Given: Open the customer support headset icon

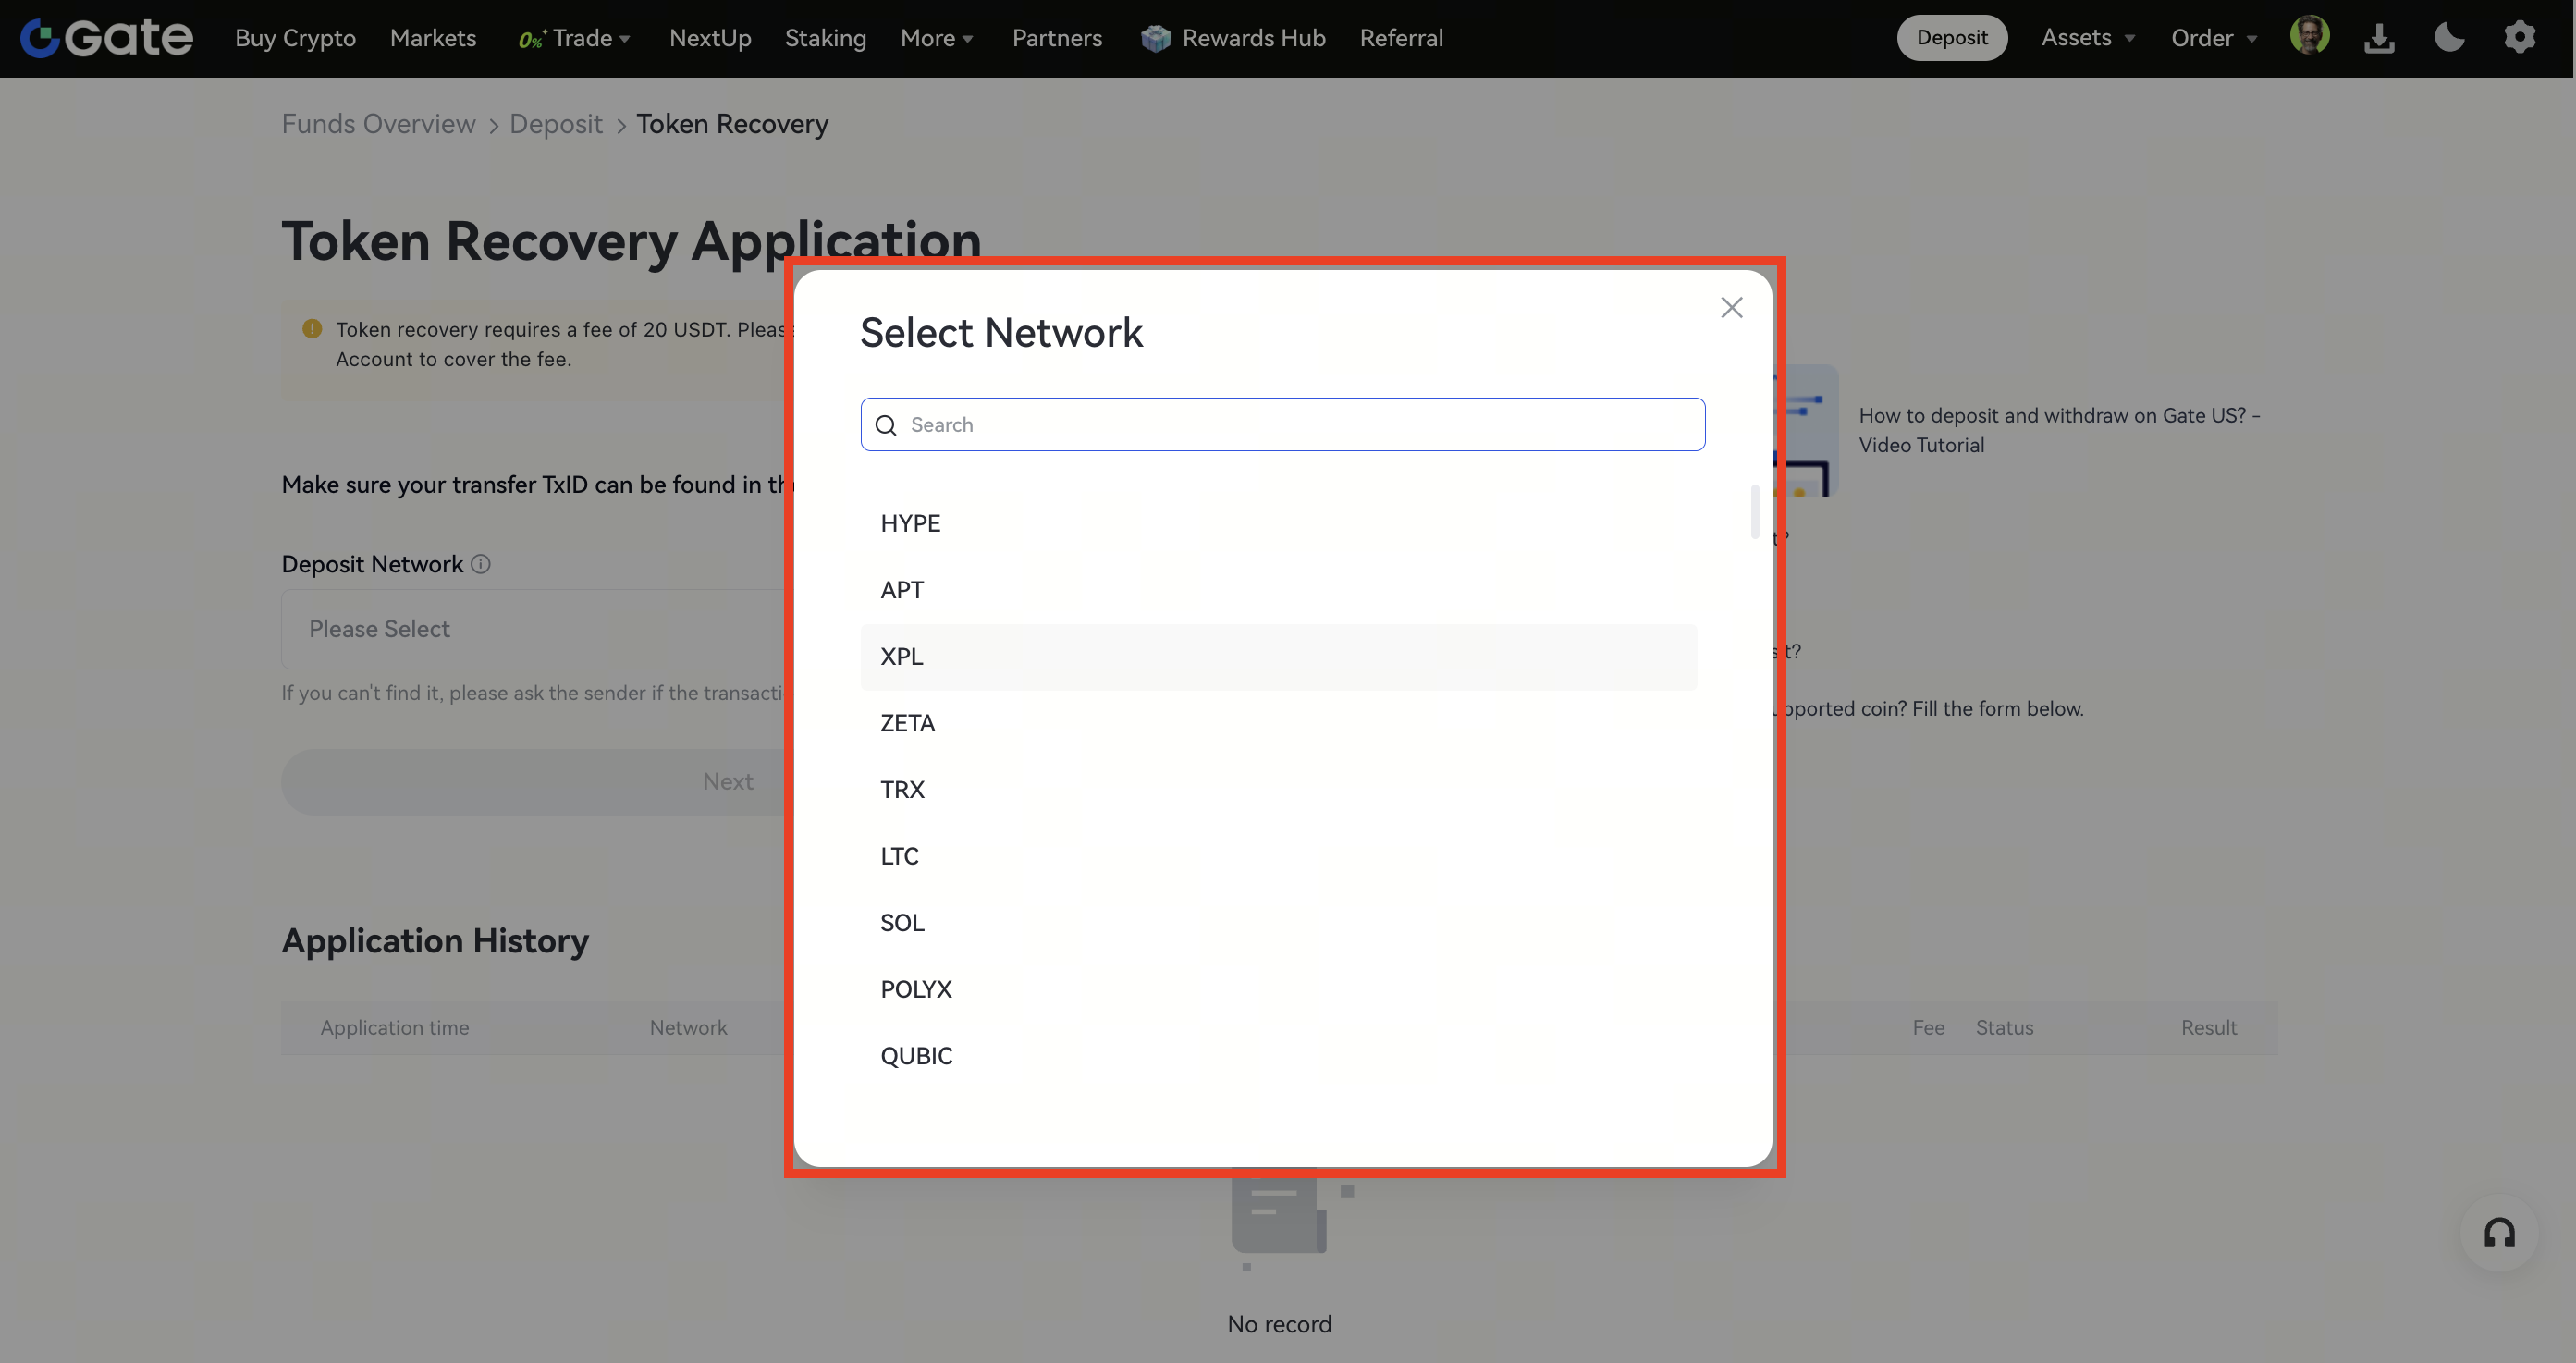Looking at the screenshot, I should coord(2499,1233).
